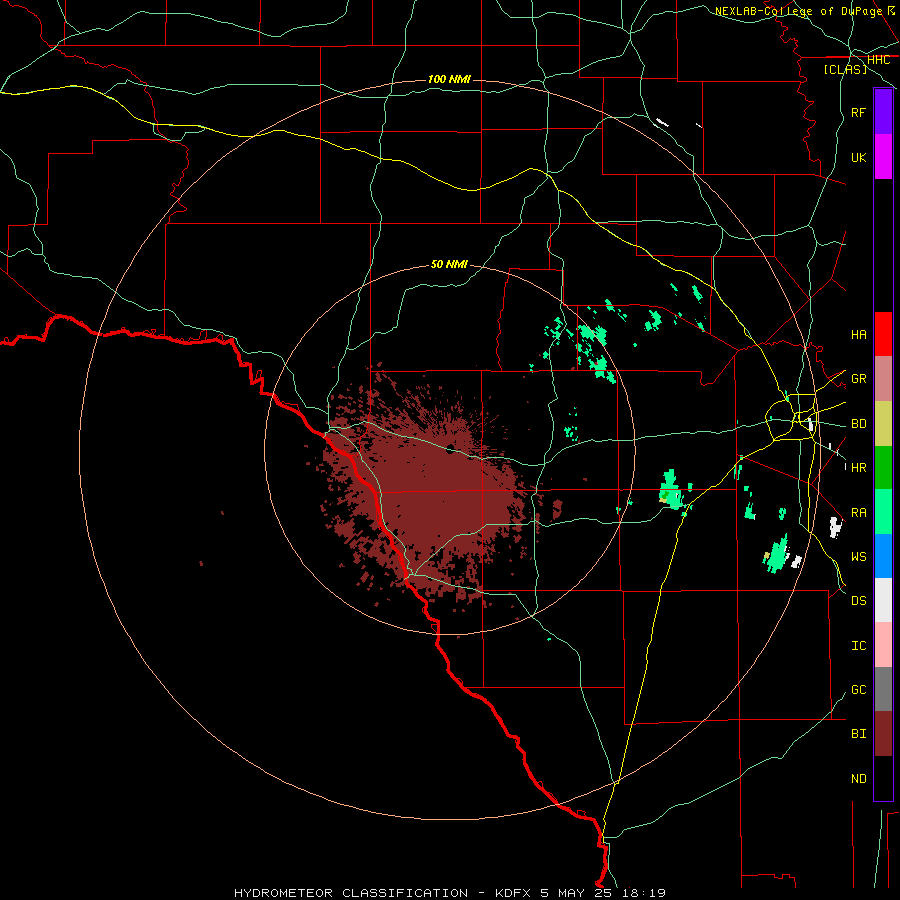Click the BI legend label
Viewport: 900px width, 900px height.
point(858,734)
